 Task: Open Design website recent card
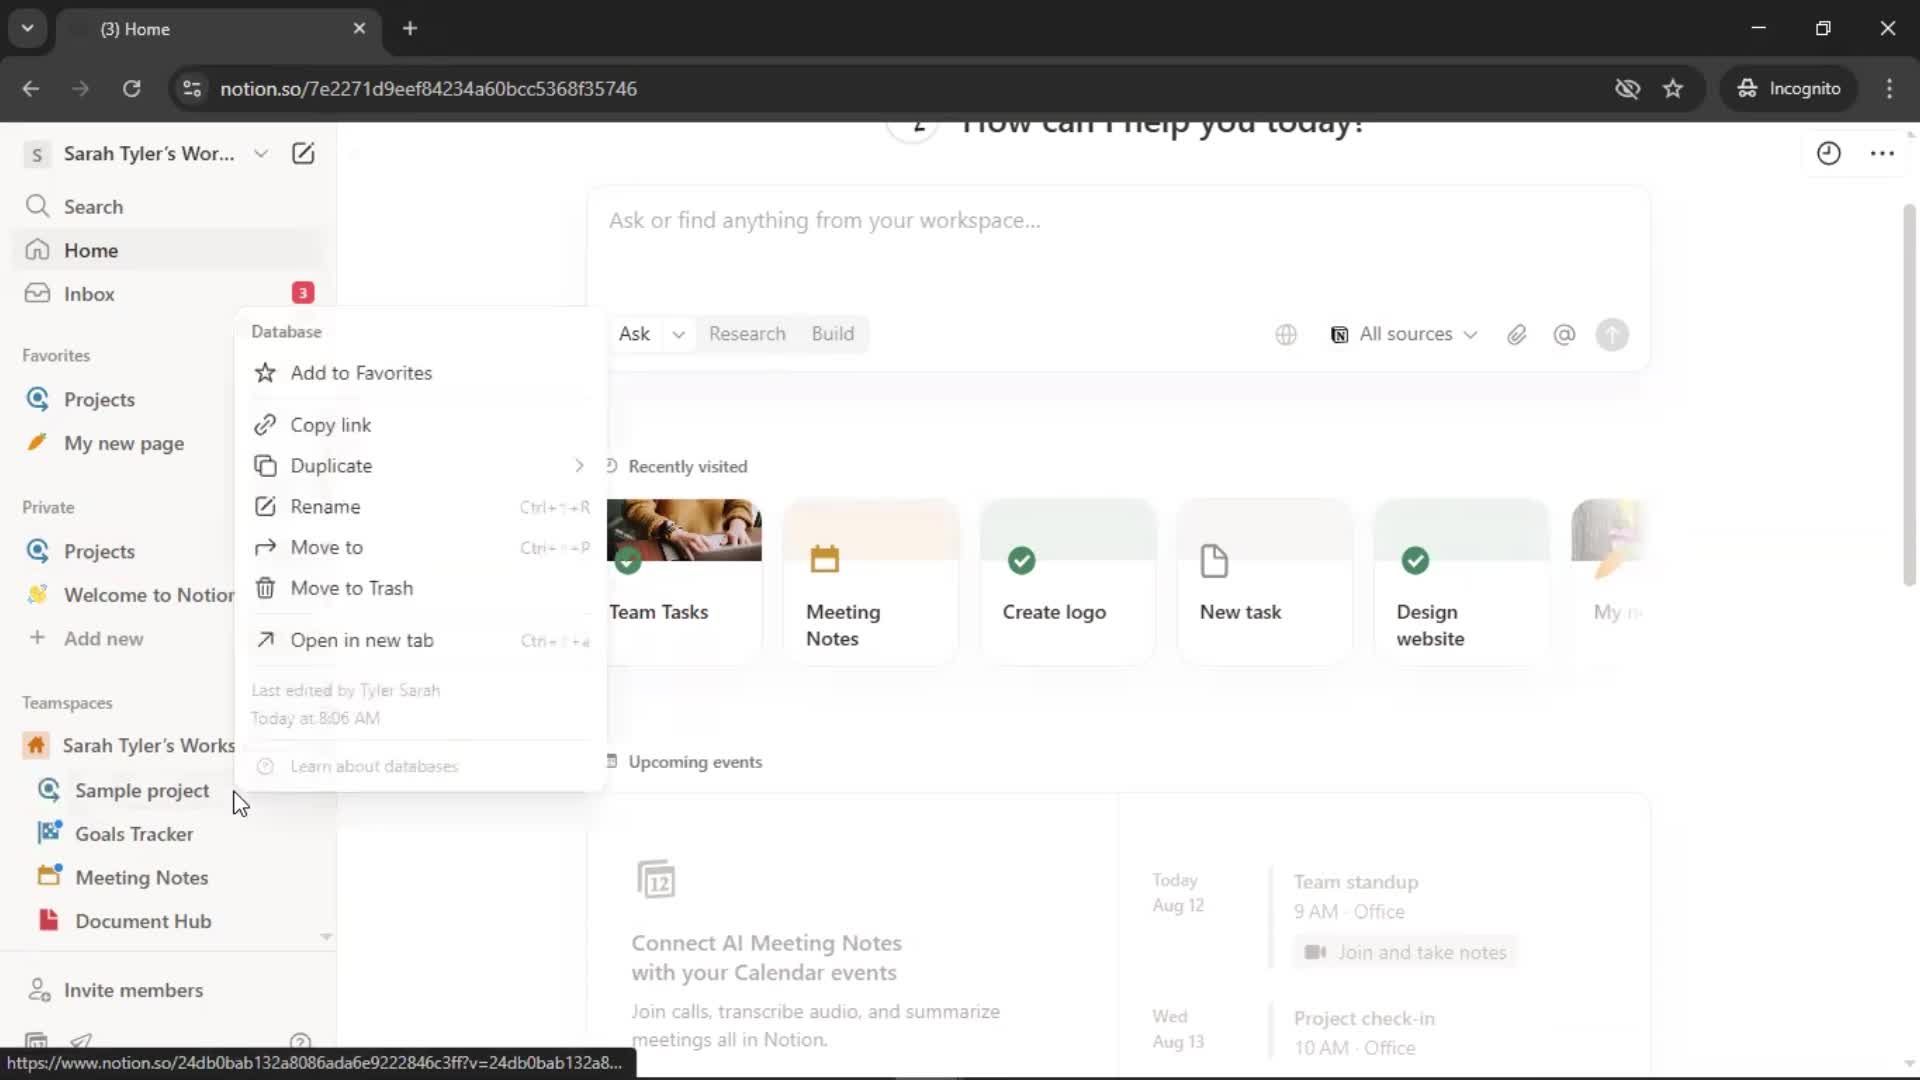pos(1462,580)
